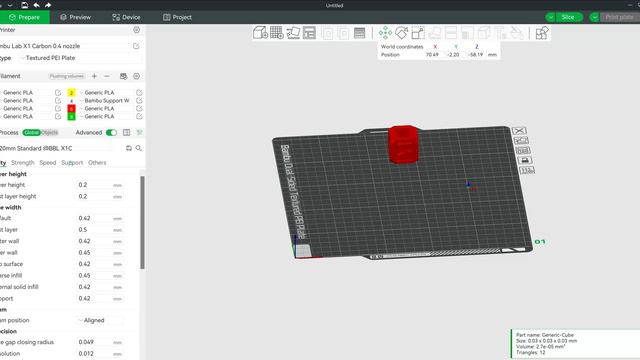Edit the Bambu Lab X1 Carbon printer preset

coord(136,46)
